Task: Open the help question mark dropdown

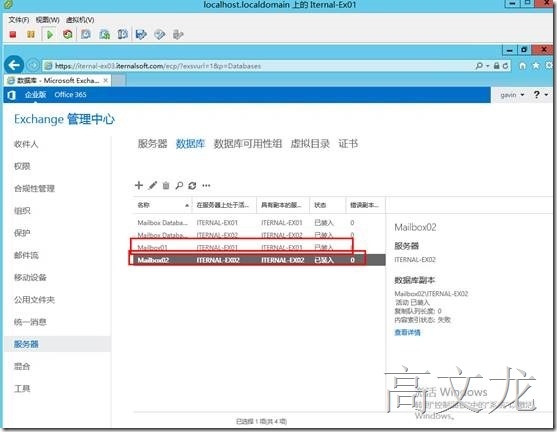Action: coord(541,94)
